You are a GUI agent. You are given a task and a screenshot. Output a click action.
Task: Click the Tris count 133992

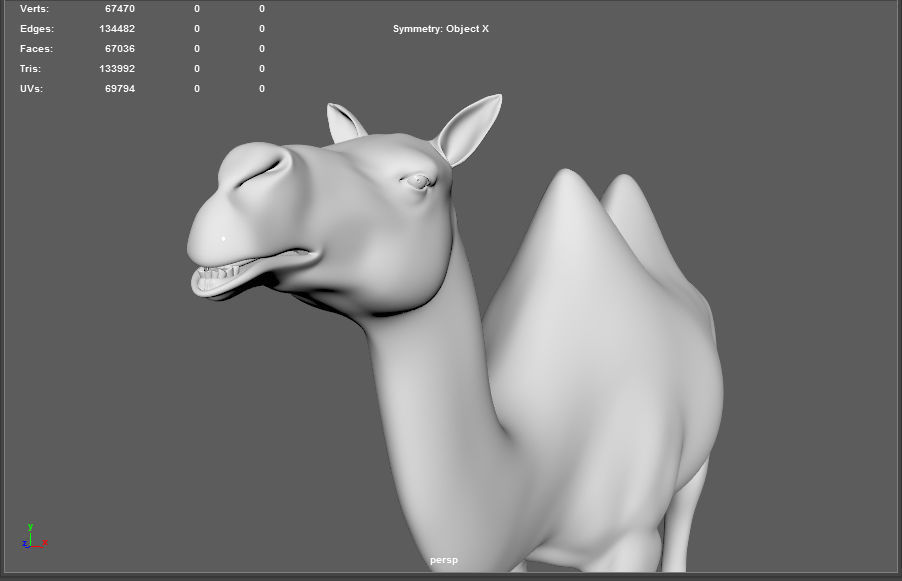[117, 68]
